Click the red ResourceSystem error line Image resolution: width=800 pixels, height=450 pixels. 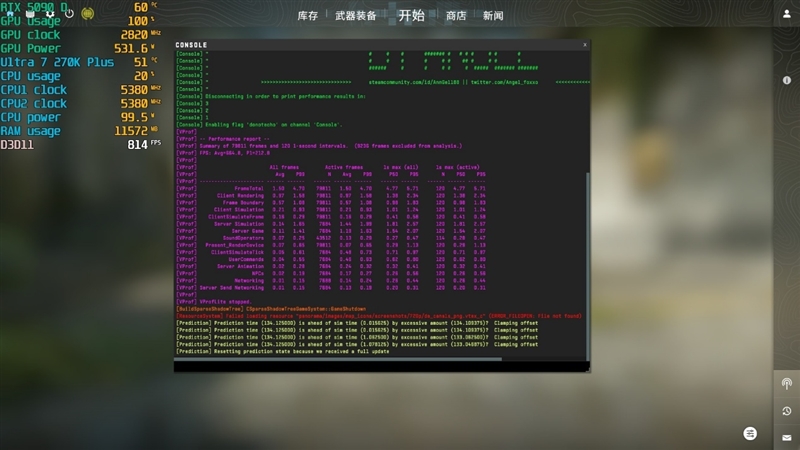(x=379, y=316)
